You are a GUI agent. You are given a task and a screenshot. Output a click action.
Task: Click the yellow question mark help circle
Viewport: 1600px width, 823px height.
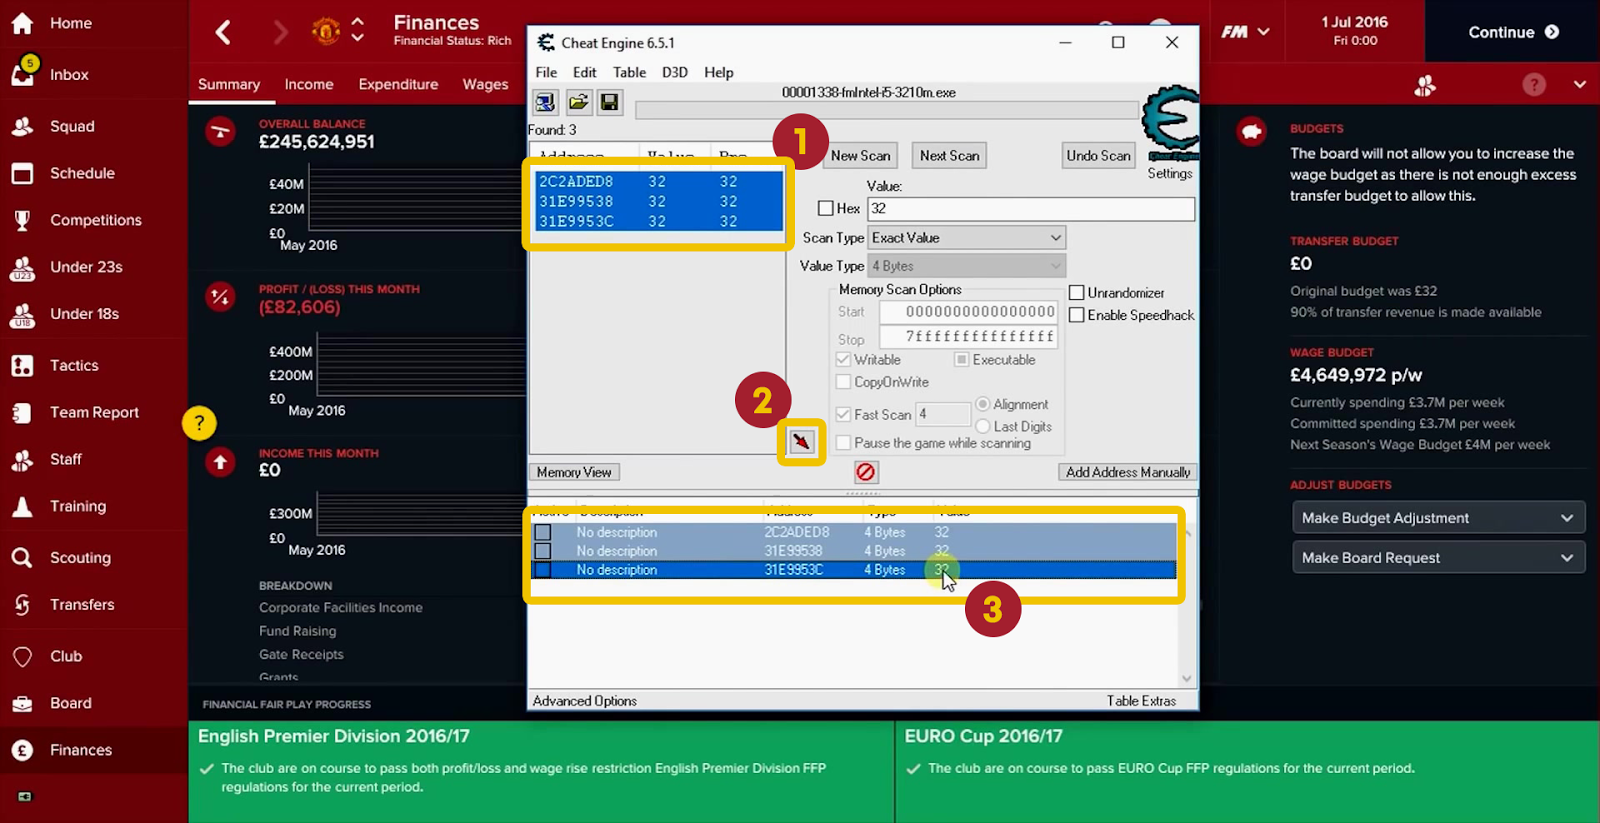(199, 423)
